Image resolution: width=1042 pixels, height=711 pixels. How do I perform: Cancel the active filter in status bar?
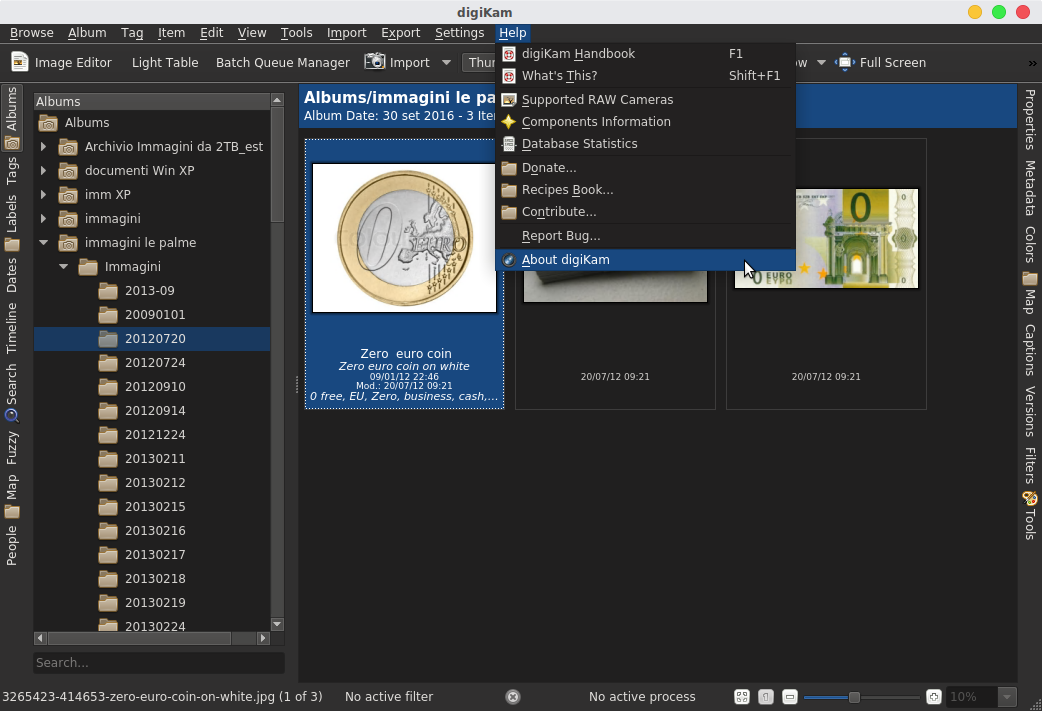pyautogui.click(x=513, y=697)
